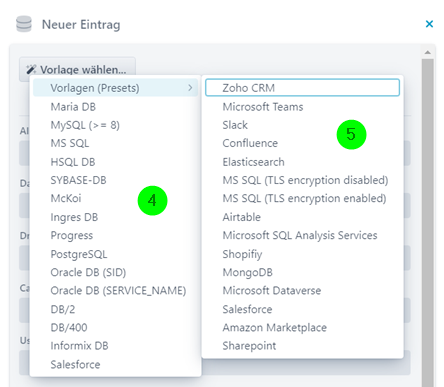Click the scrollbar up arrow
Viewport: 444px width, 387px height.
pos(428,52)
